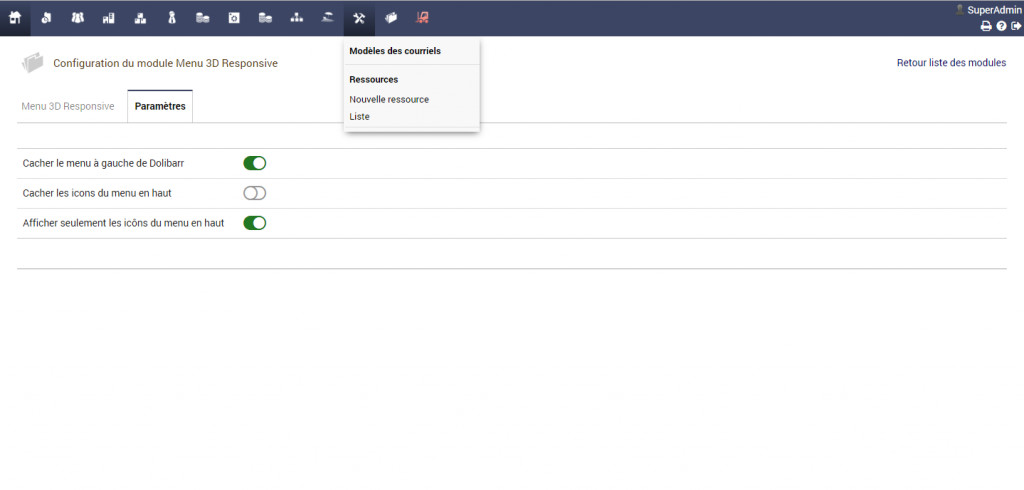
Task: Select the Paramètres tab
Action: [x=160, y=106]
